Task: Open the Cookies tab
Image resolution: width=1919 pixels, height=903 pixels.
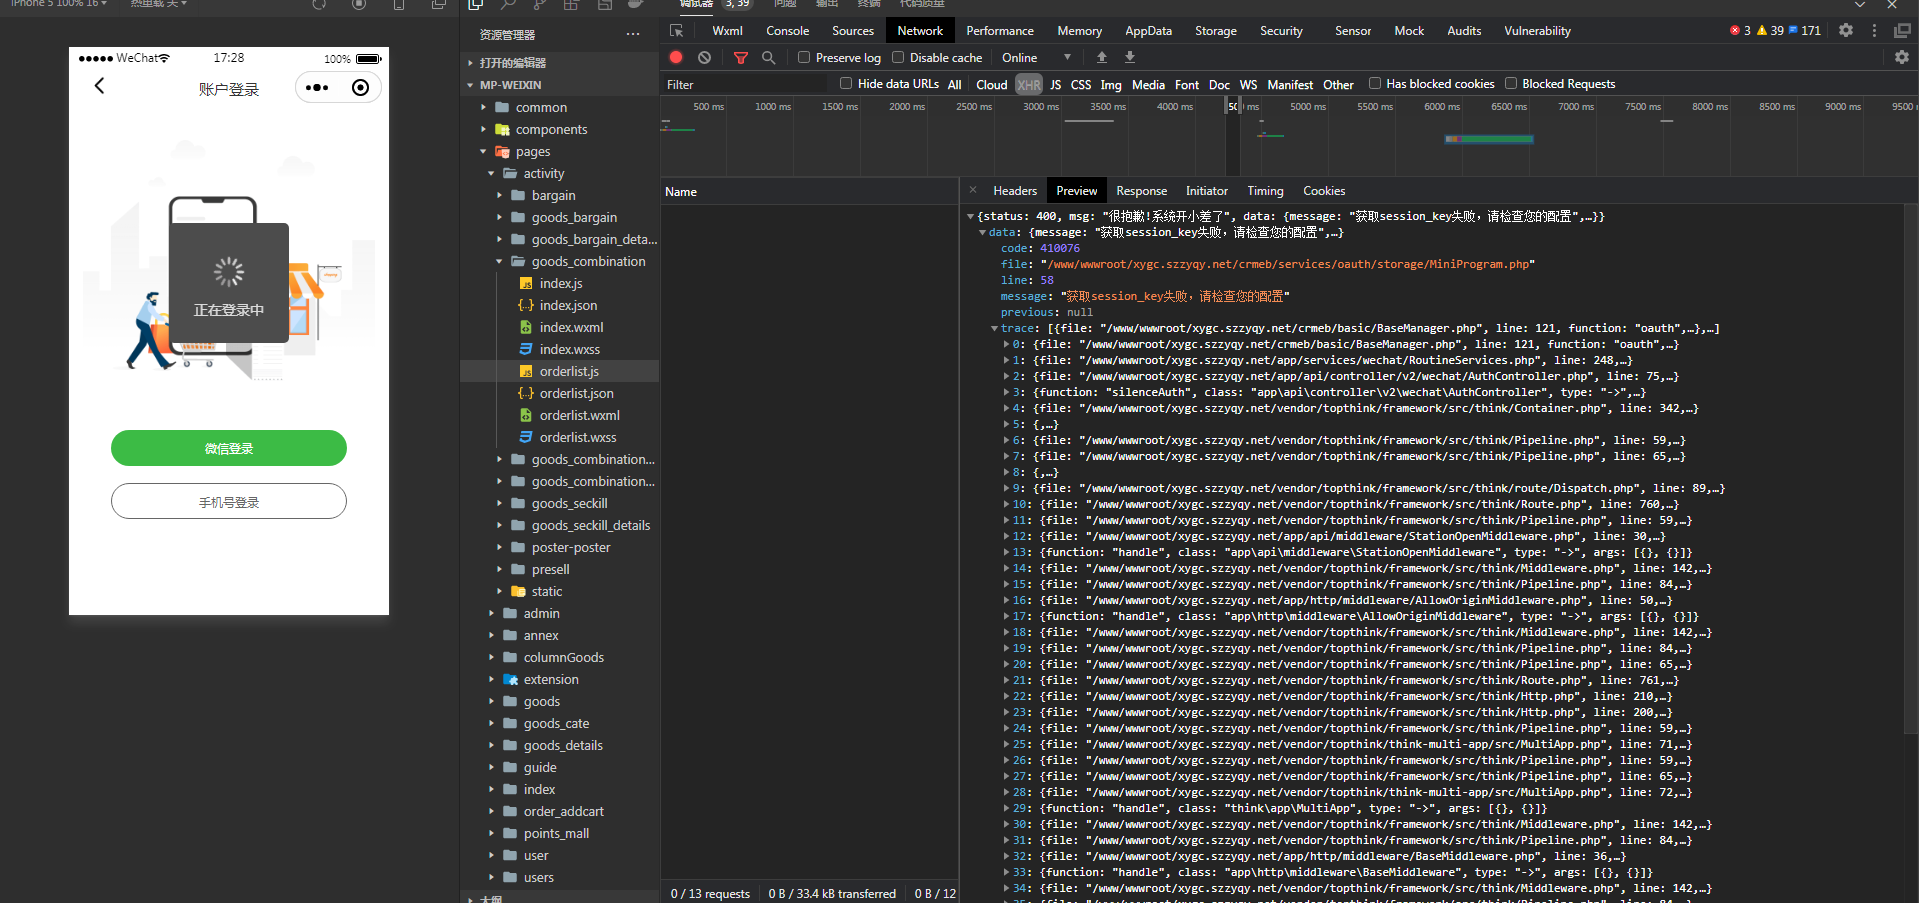Action: (x=1324, y=191)
